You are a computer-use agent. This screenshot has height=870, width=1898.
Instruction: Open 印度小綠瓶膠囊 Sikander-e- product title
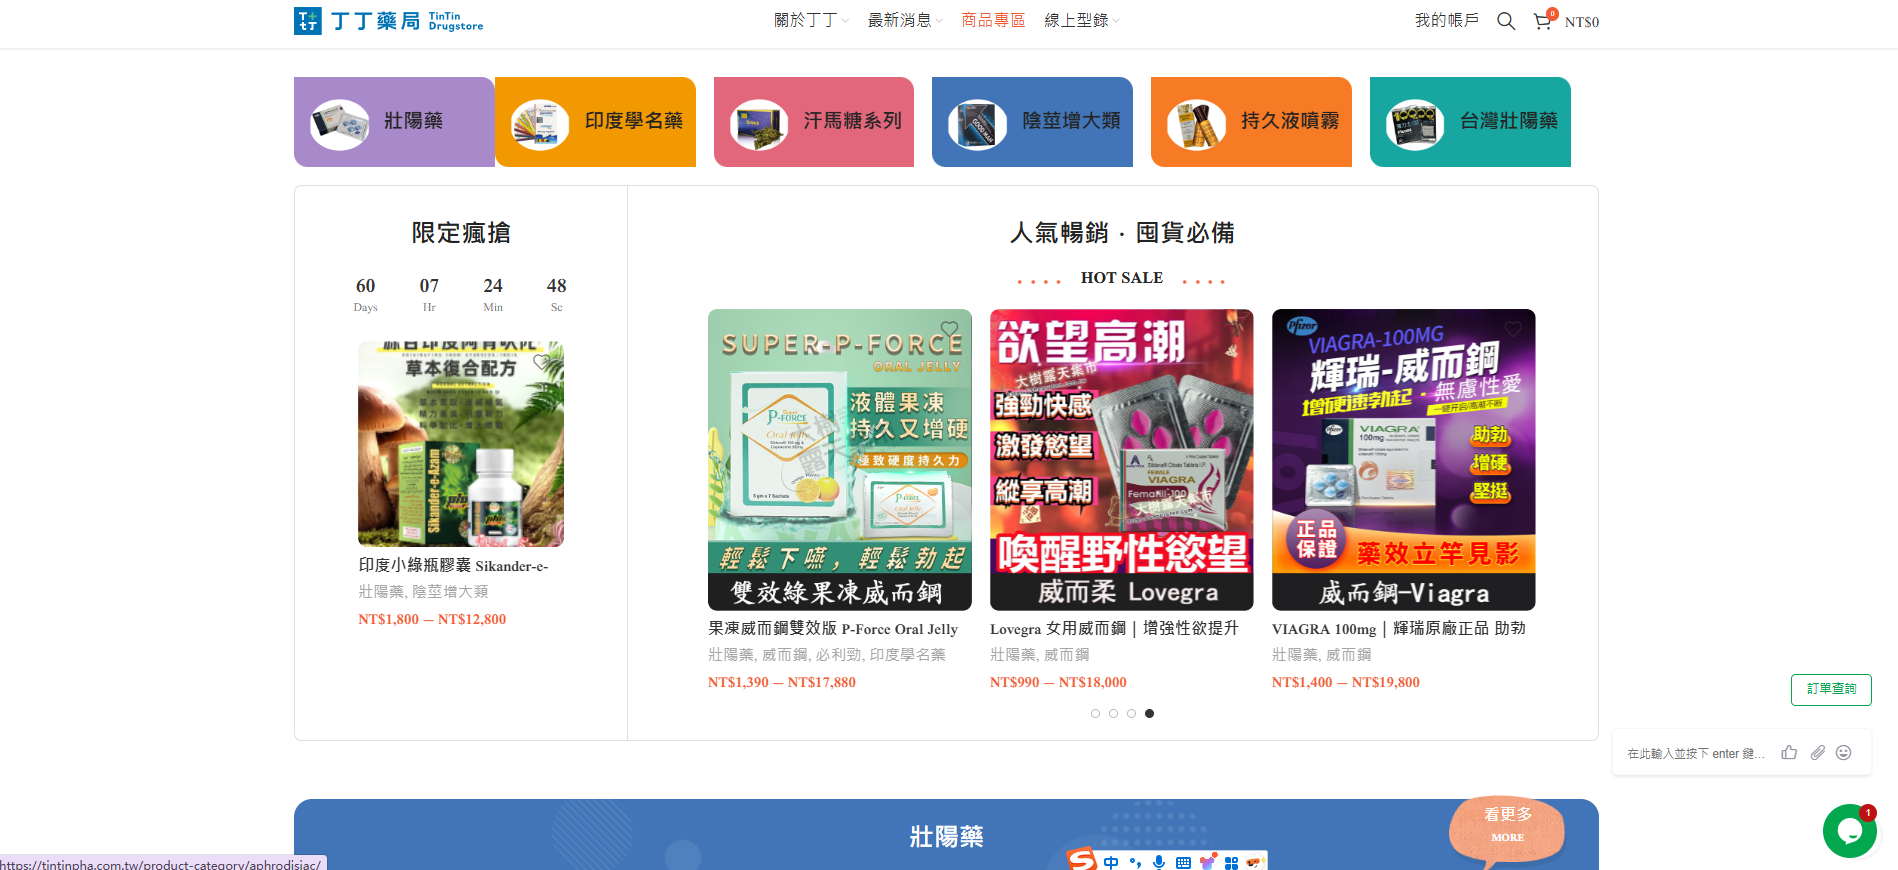click(453, 566)
